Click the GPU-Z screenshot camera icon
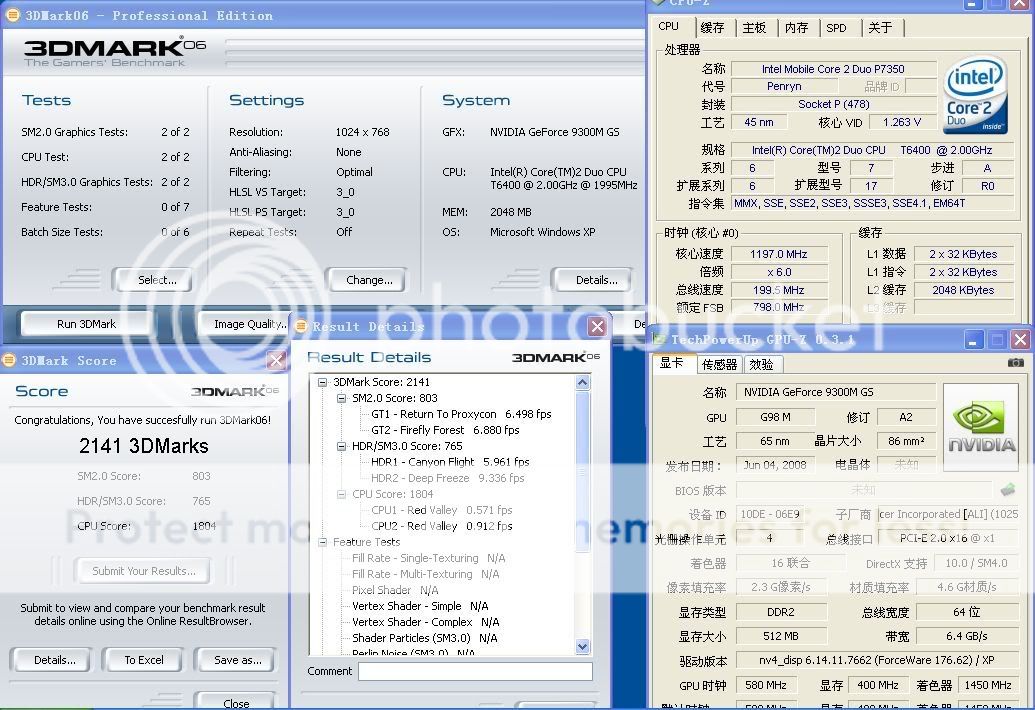Image resolution: width=1035 pixels, height=710 pixels. click(1016, 362)
